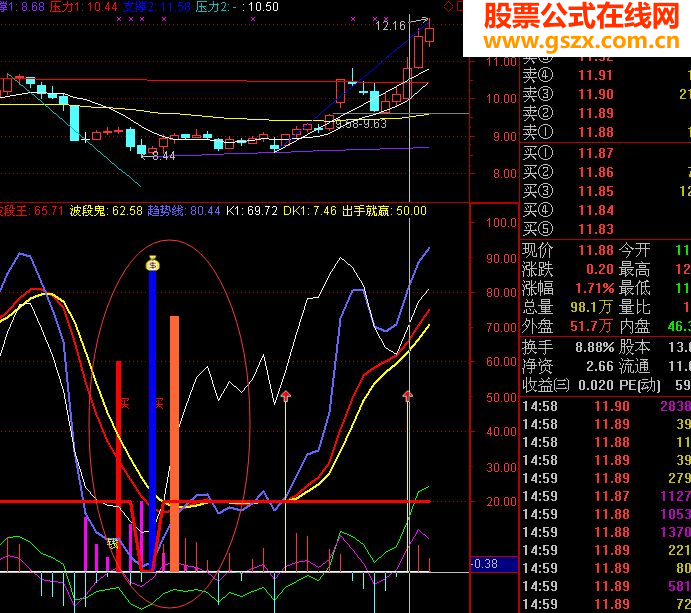Screen dimensions: 691x613
Task: Select the 买③ 11.85 order row
Action: tap(606, 191)
